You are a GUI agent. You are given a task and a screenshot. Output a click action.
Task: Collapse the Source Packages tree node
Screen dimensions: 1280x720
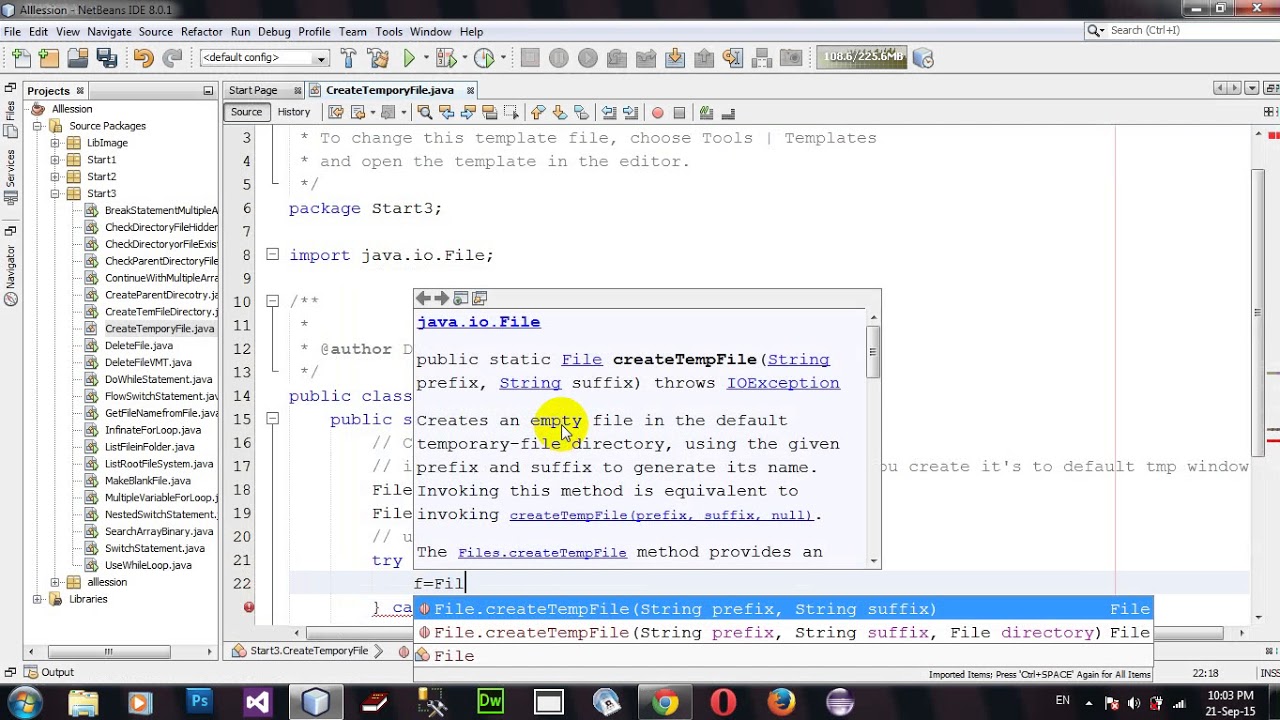(x=37, y=126)
